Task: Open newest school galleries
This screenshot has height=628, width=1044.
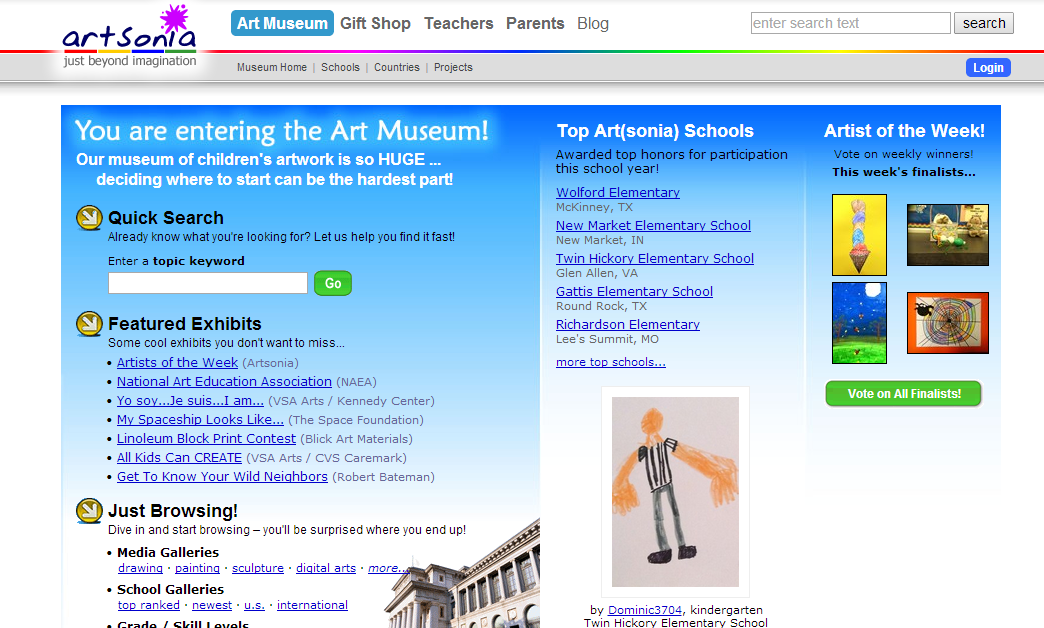Action: [212, 605]
